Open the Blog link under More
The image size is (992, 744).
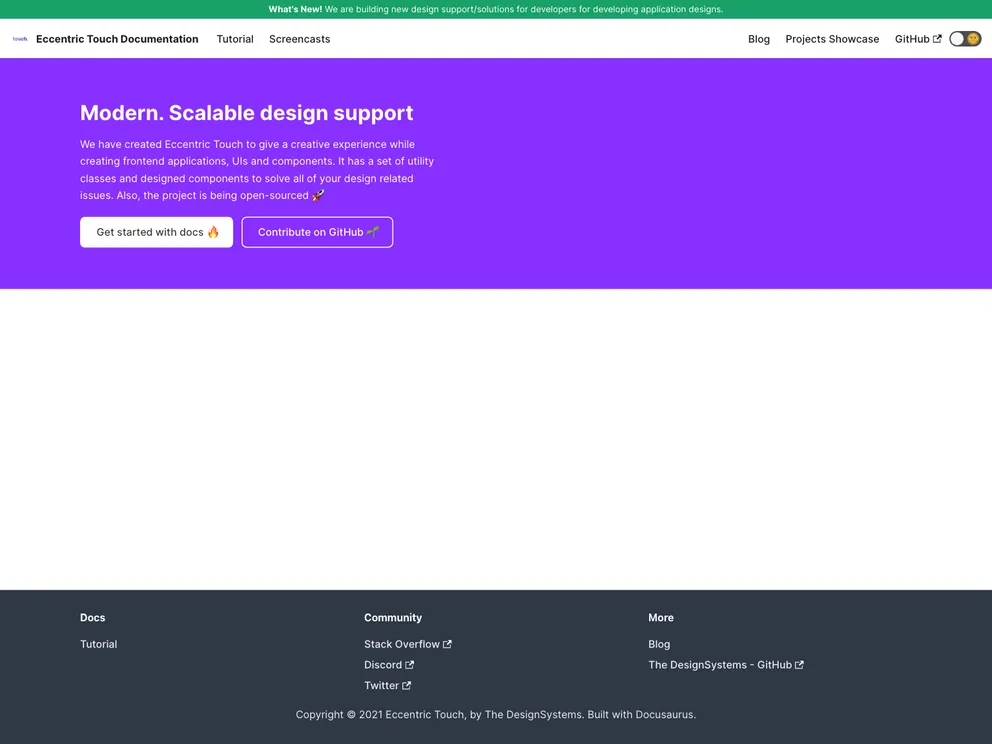tap(659, 644)
